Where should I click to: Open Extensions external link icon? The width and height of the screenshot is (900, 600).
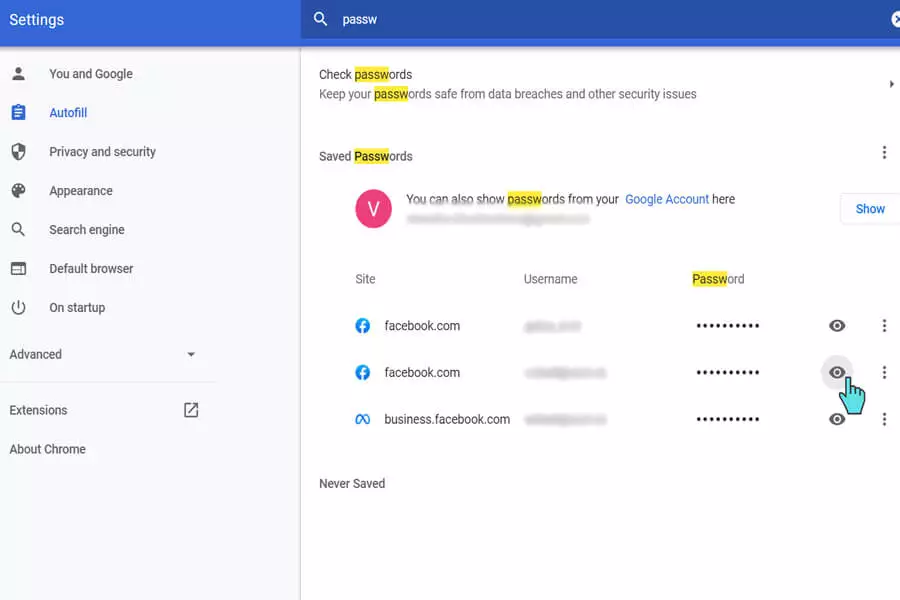tap(191, 410)
